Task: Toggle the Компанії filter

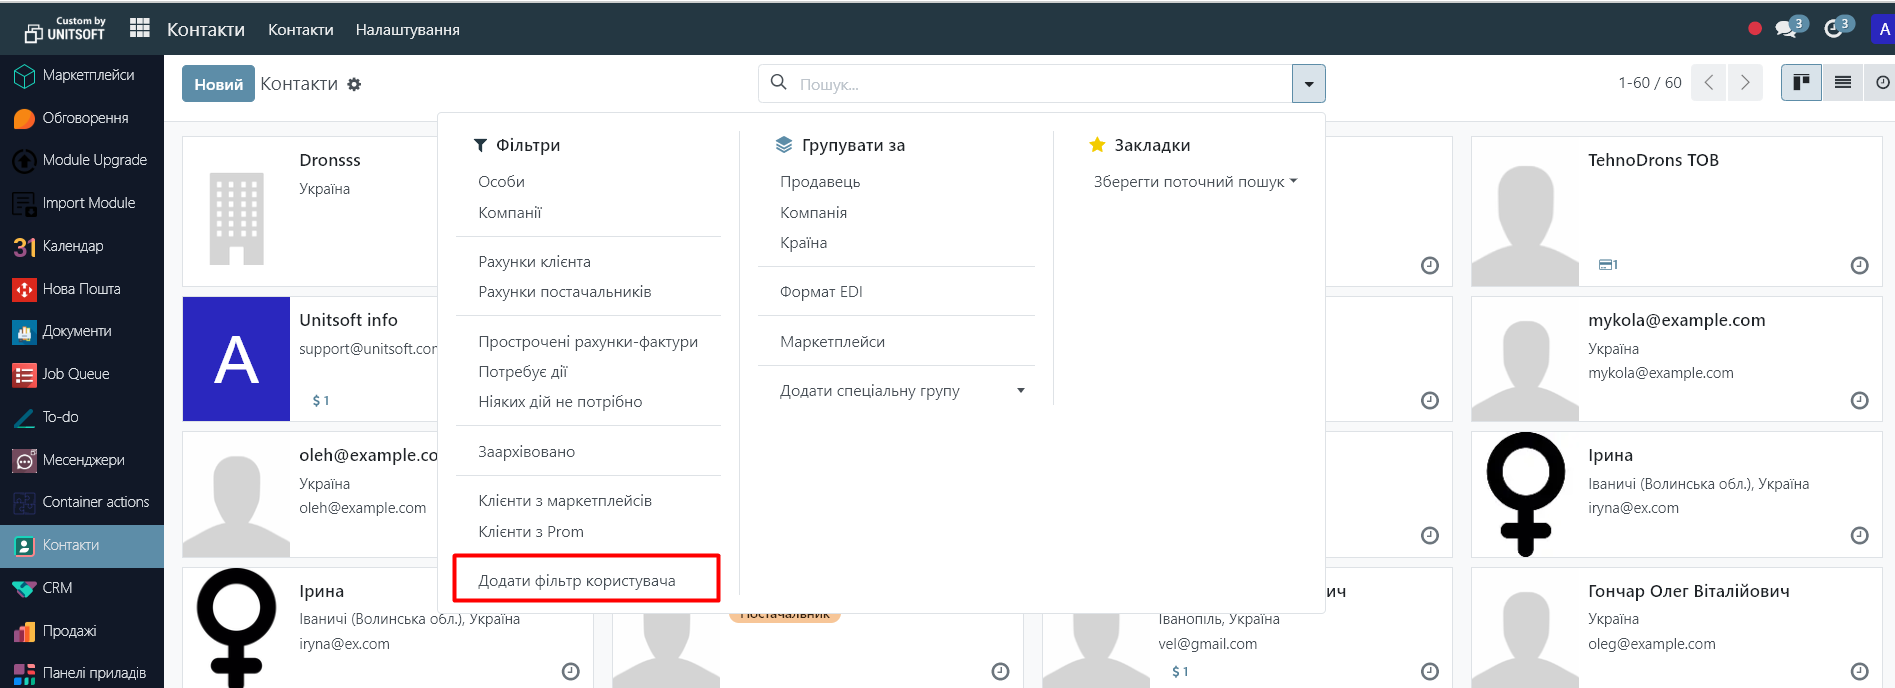Action: [x=510, y=213]
